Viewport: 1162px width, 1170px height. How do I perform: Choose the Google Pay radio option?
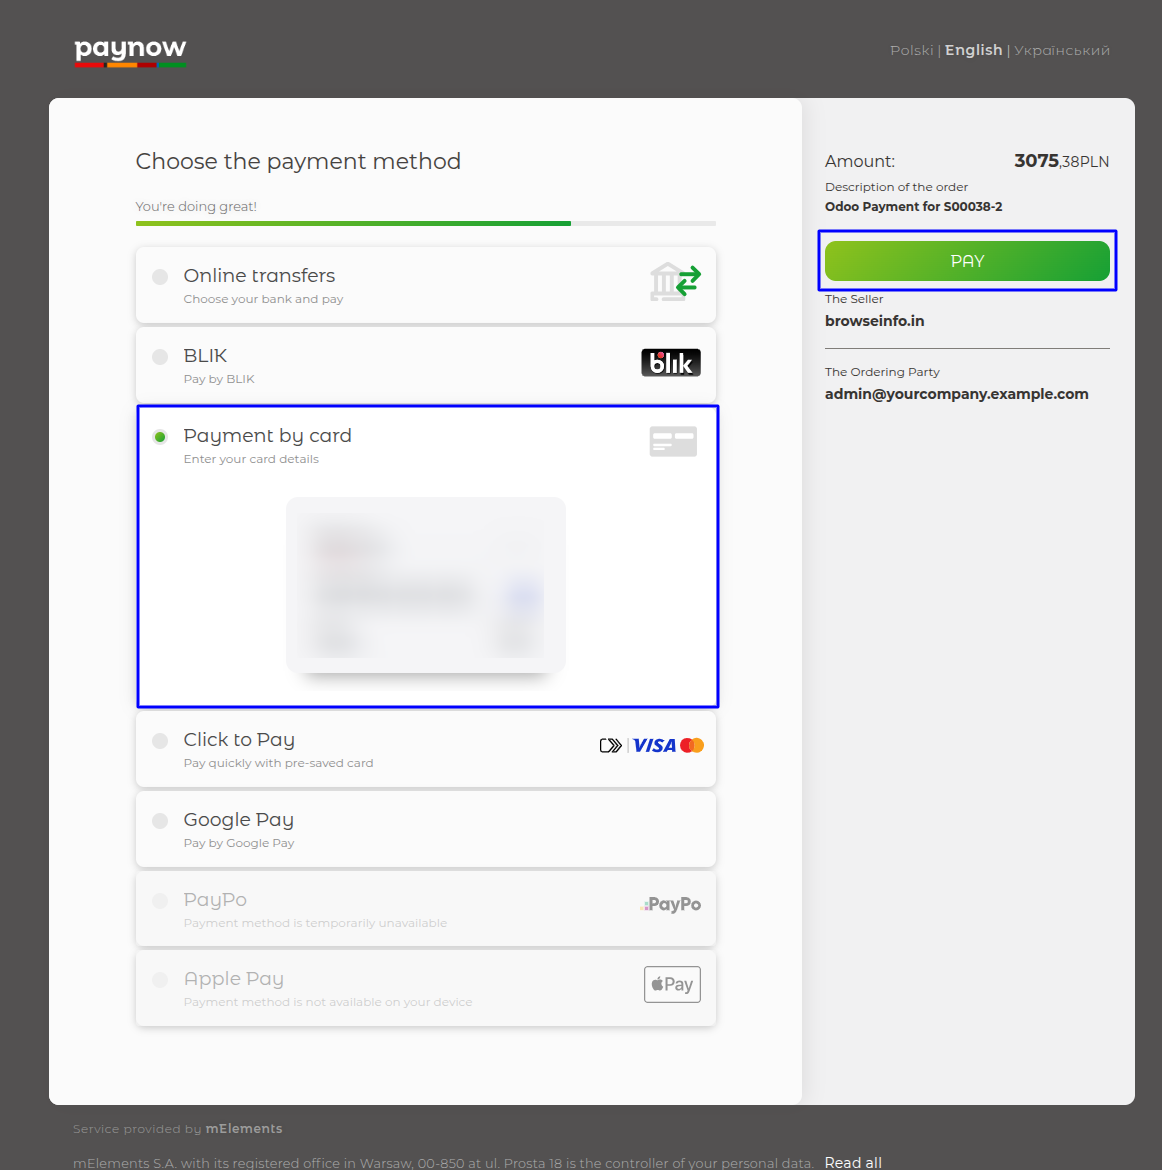coord(160,821)
